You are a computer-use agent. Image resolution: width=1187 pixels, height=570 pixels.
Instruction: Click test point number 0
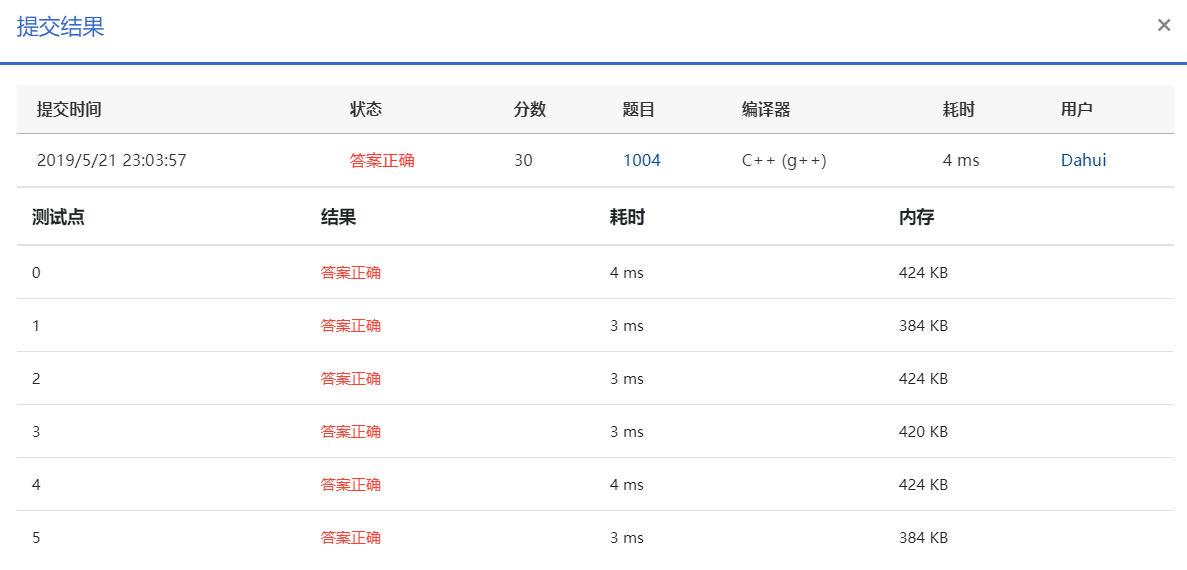click(36, 273)
